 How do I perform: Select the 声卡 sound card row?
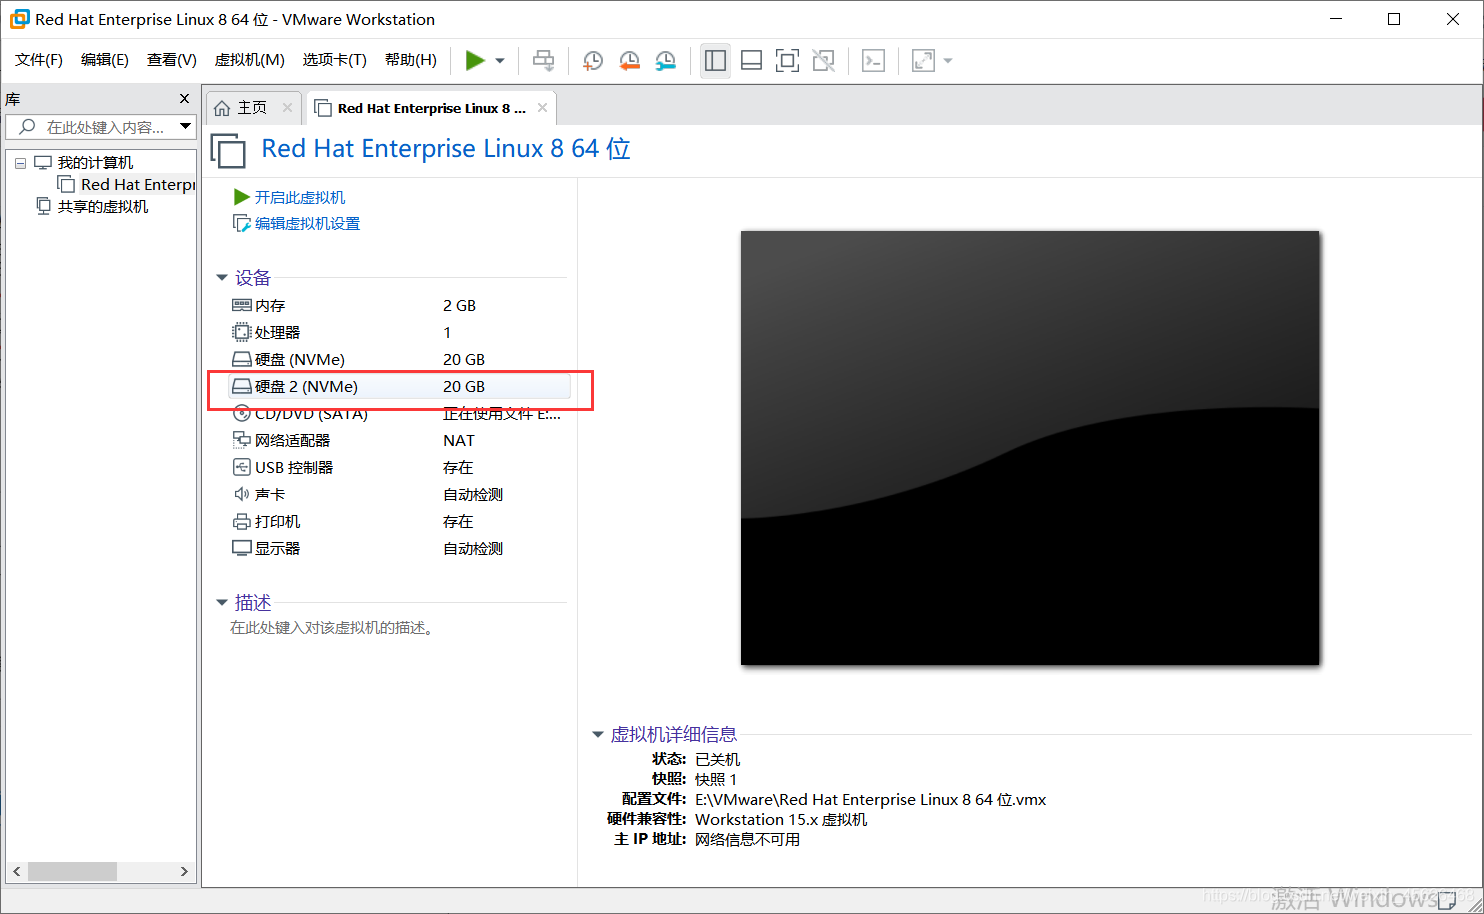point(400,494)
